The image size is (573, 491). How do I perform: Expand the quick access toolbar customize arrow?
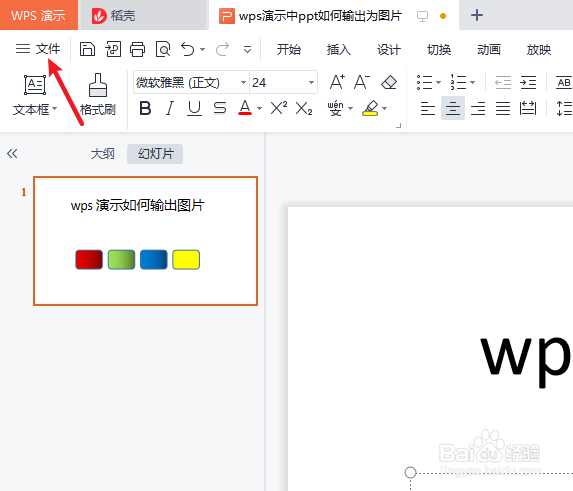pyautogui.click(x=247, y=49)
